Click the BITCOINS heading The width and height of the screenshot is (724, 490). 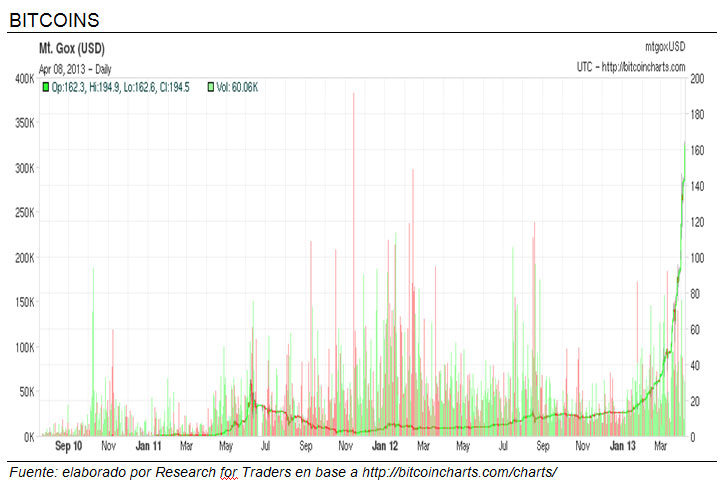click(x=54, y=20)
